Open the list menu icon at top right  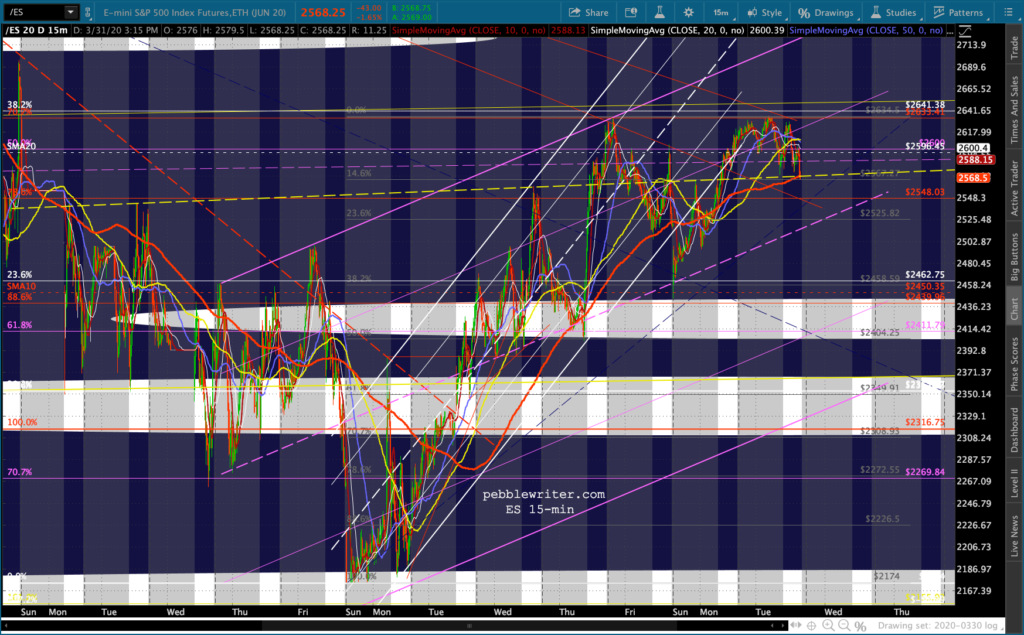pyautogui.click(x=1008, y=12)
